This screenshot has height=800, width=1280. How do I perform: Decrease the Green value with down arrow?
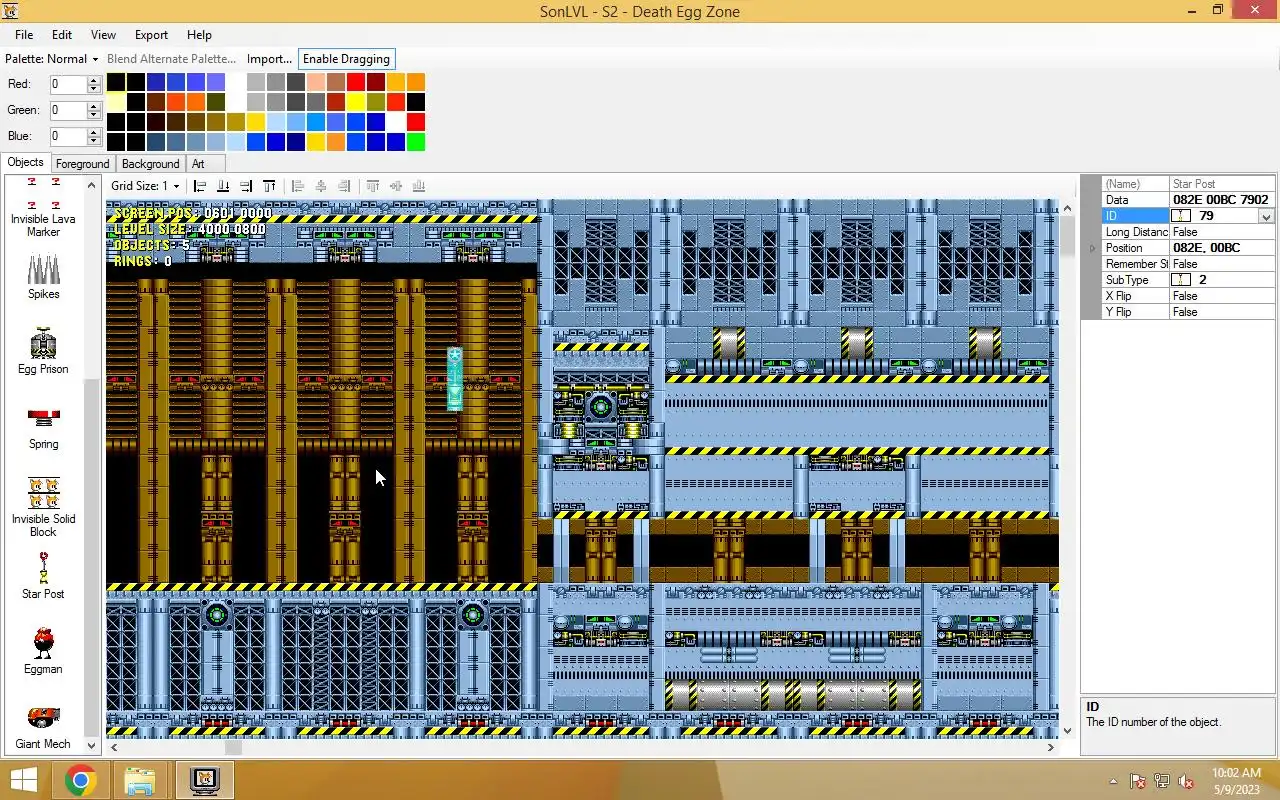coord(94,115)
